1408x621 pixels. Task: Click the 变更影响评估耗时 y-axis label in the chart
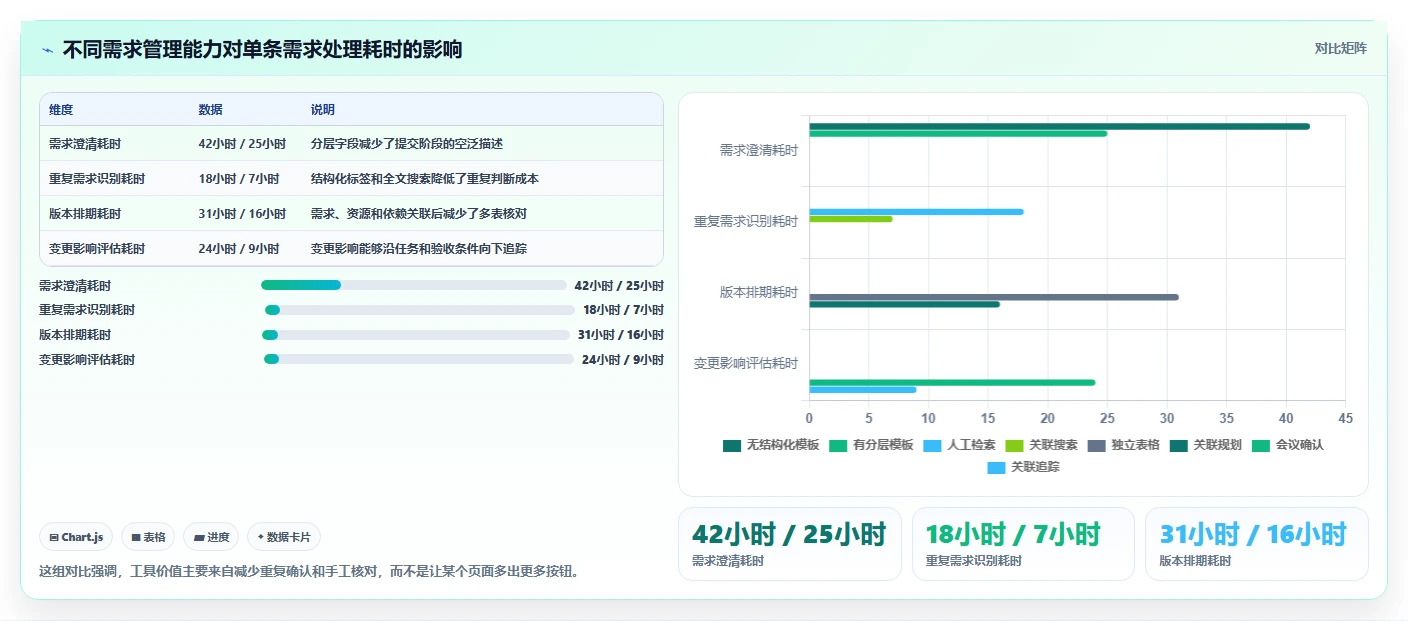(746, 364)
